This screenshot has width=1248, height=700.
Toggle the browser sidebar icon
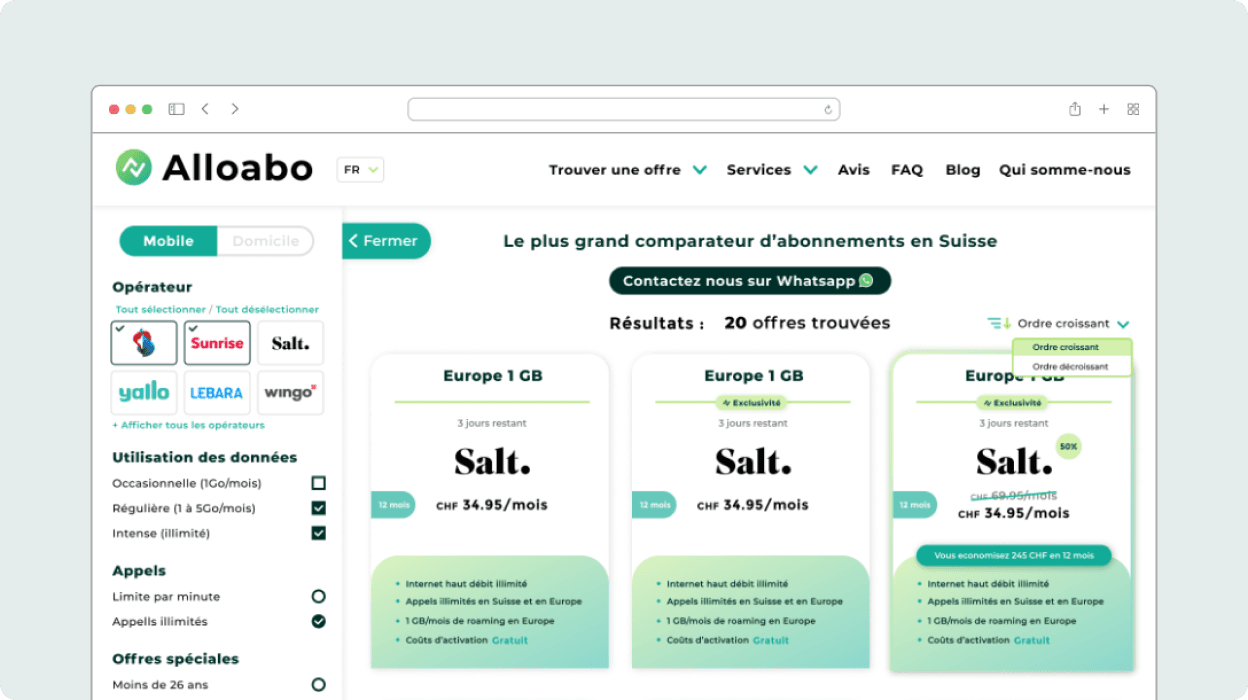176,109
